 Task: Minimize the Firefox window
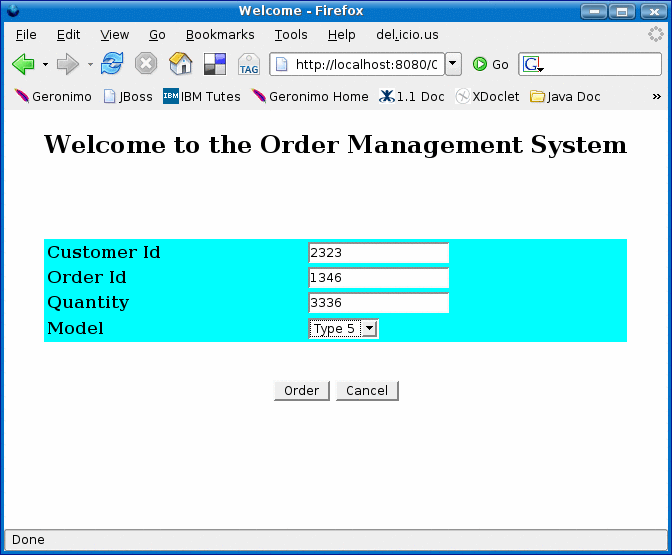(x=594, y=12)
